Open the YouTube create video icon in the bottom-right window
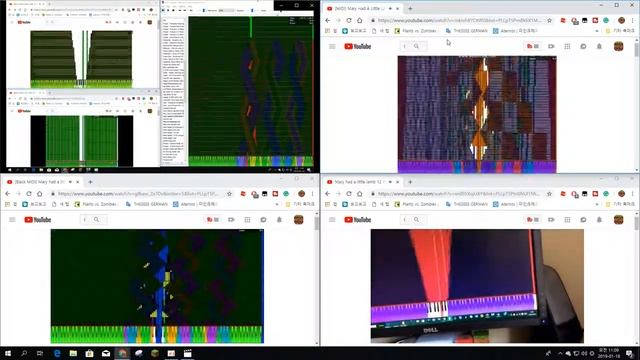The image size is (640, 360). coord(551,220)
